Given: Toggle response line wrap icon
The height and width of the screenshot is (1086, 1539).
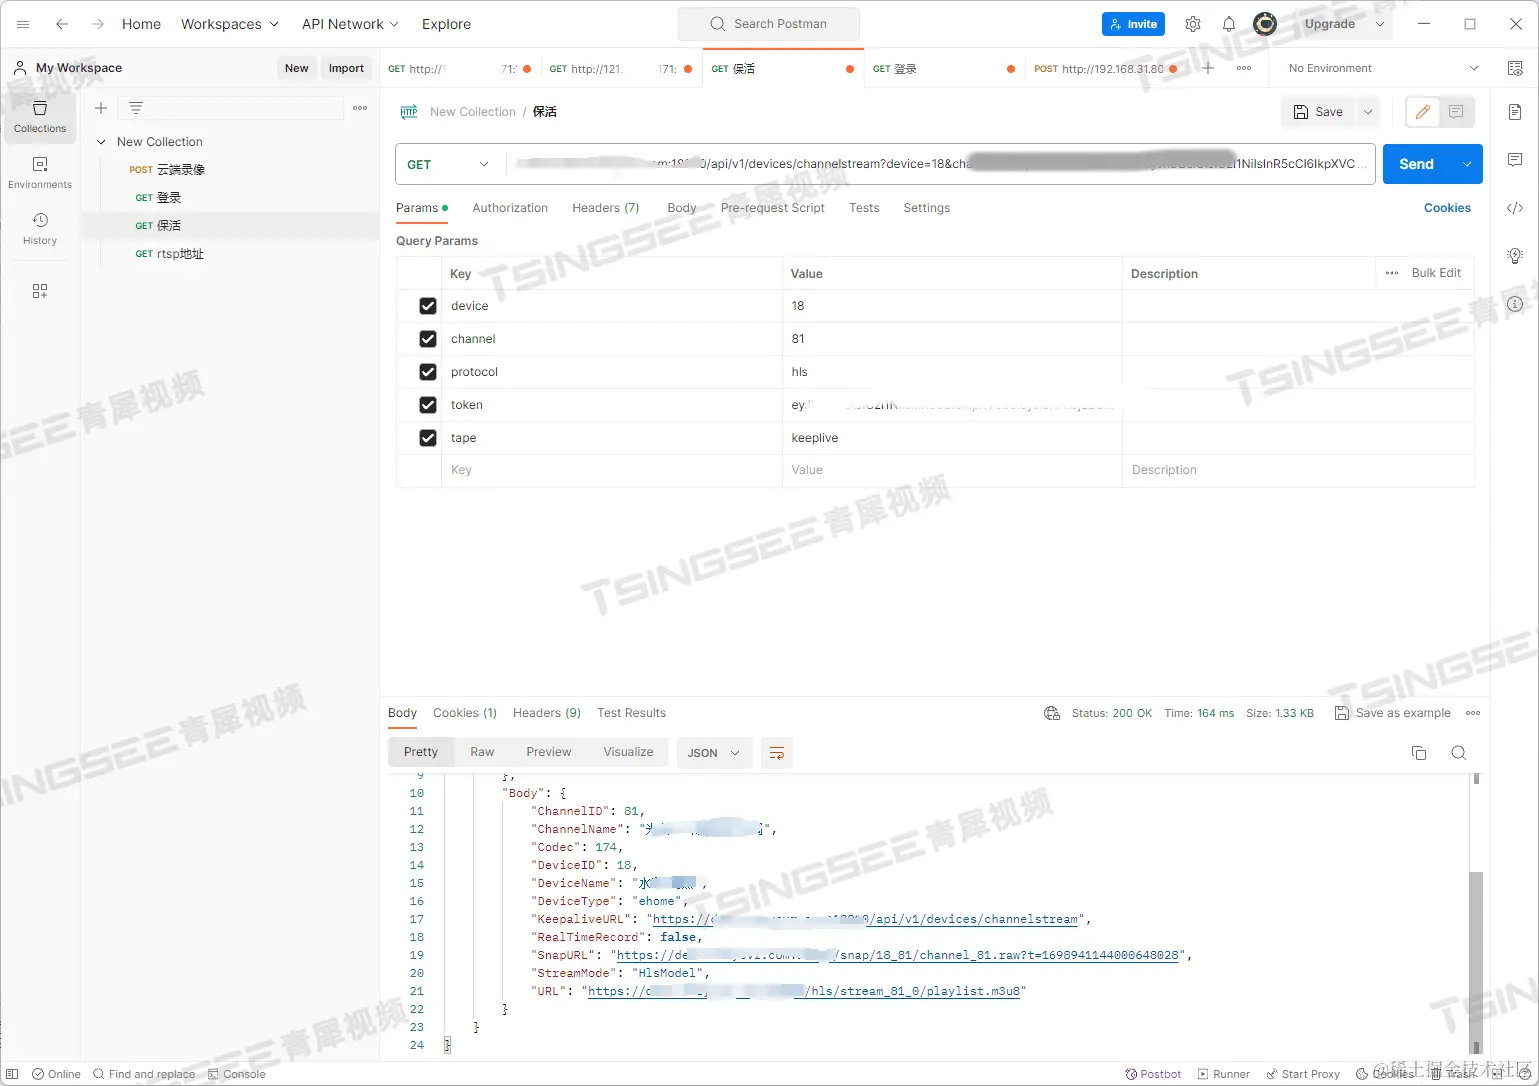Looking at the screenshot, I should [776, 753].
